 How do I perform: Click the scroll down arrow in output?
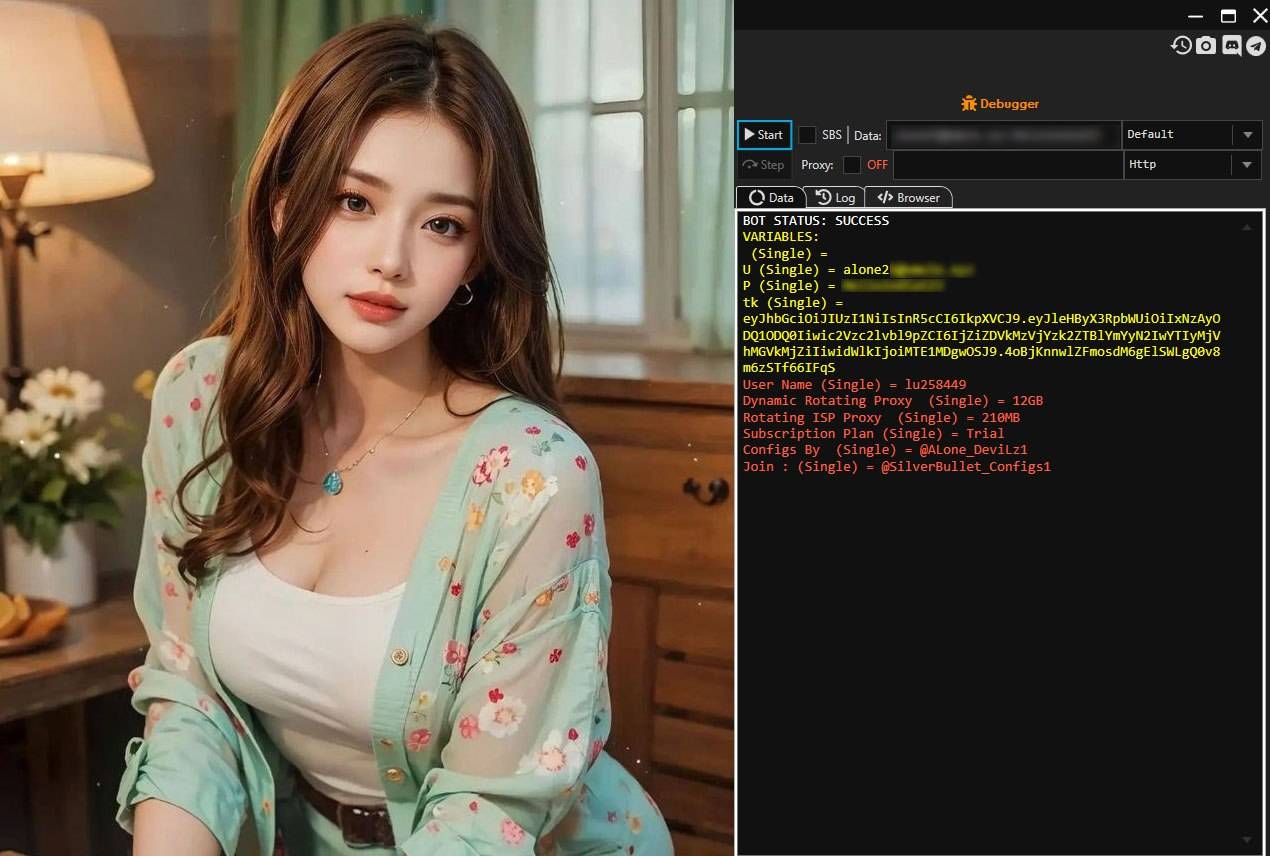click(x=1246, y=839)
